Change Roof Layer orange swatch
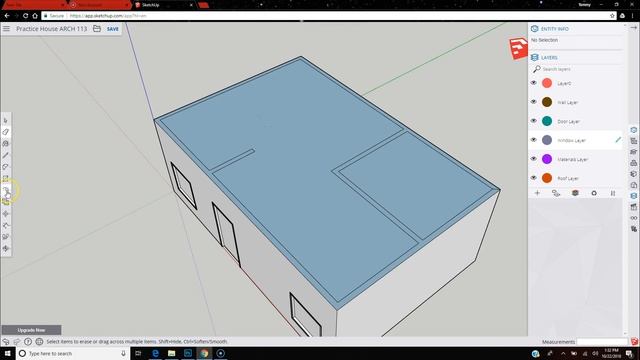The image size is (640, 360). (x=547, y=178)
